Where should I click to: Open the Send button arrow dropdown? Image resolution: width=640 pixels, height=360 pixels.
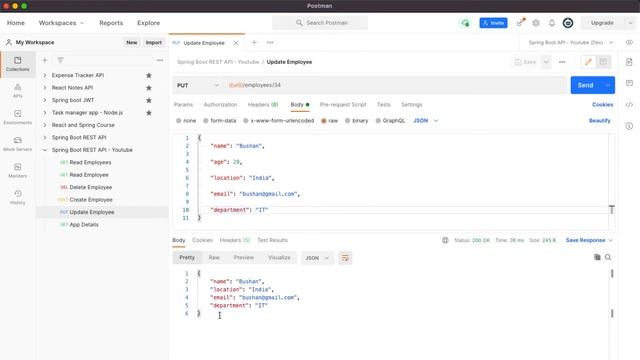(x=608, y=85)
